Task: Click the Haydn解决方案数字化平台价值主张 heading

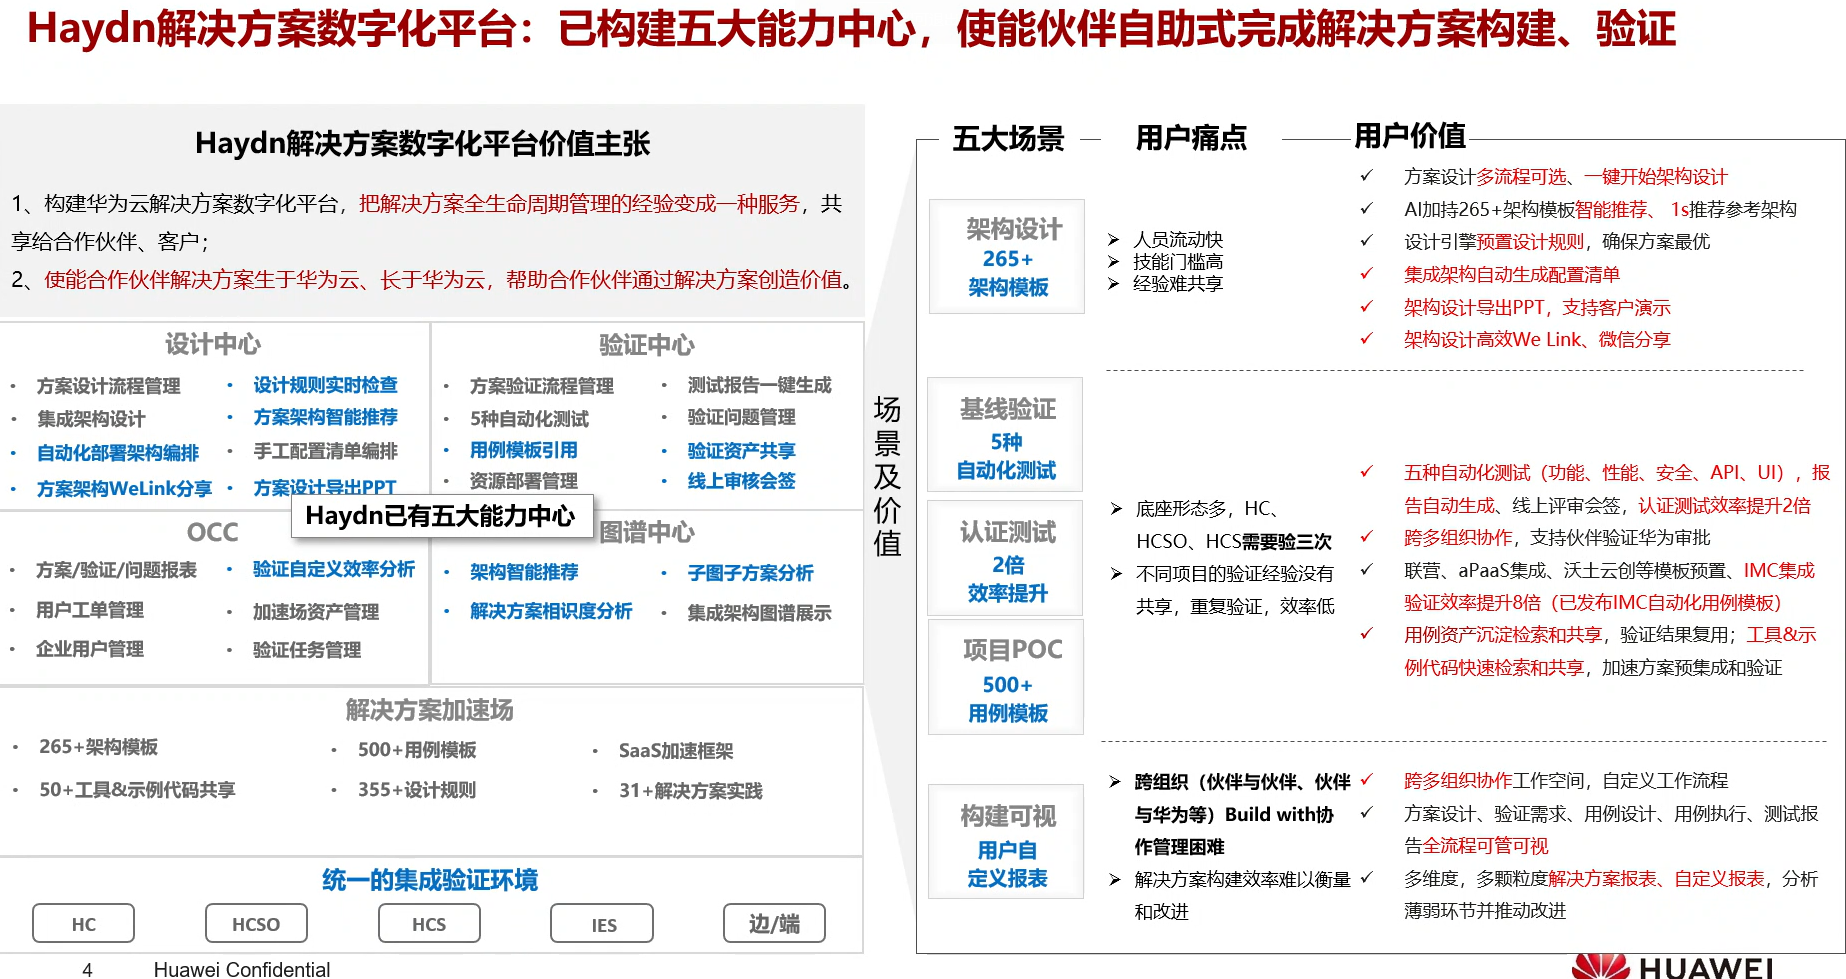Action: pyautogui.click(x=423, y=144)
